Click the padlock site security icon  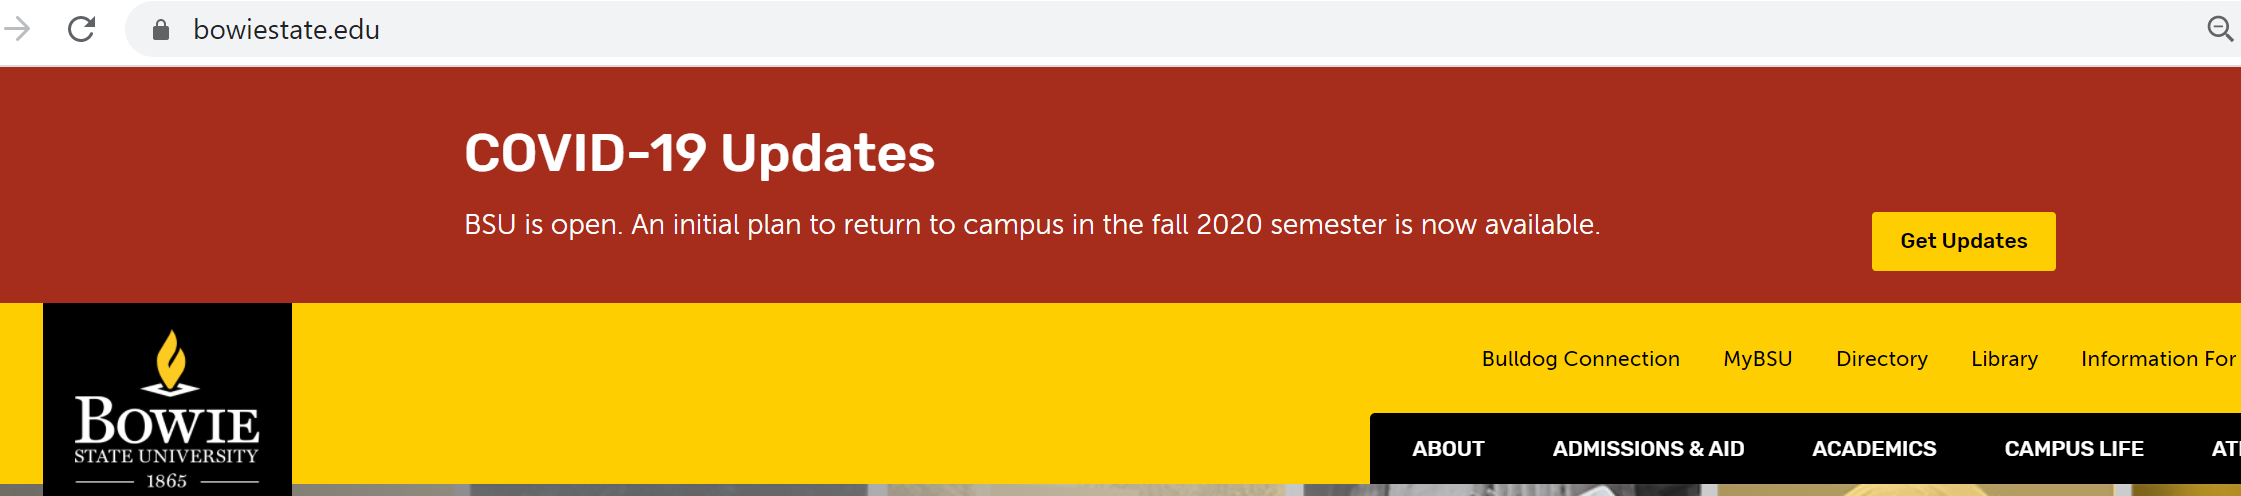click(161, 30)
